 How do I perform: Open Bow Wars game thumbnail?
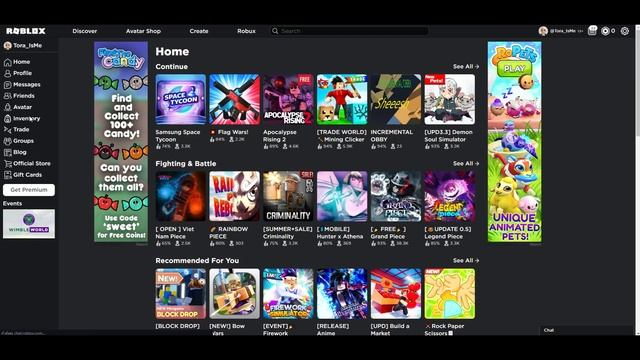[234, 293]
